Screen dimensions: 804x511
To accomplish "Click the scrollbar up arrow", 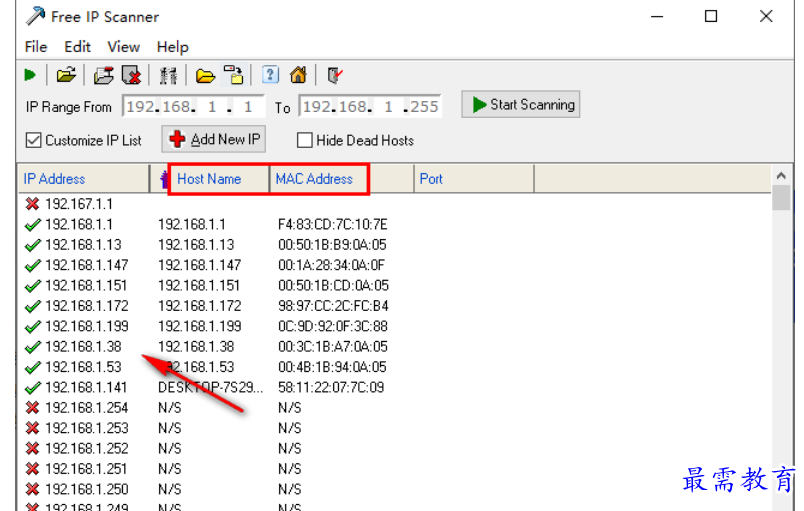I will 781,176.
